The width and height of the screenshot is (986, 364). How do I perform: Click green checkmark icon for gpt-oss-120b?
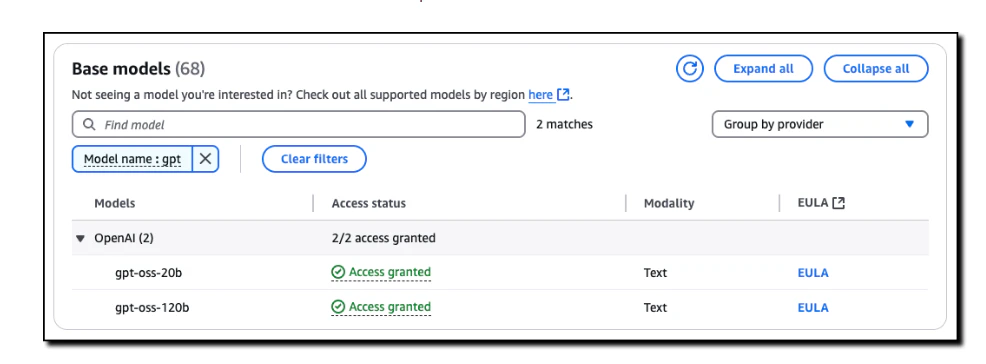[x=338, y=307]
